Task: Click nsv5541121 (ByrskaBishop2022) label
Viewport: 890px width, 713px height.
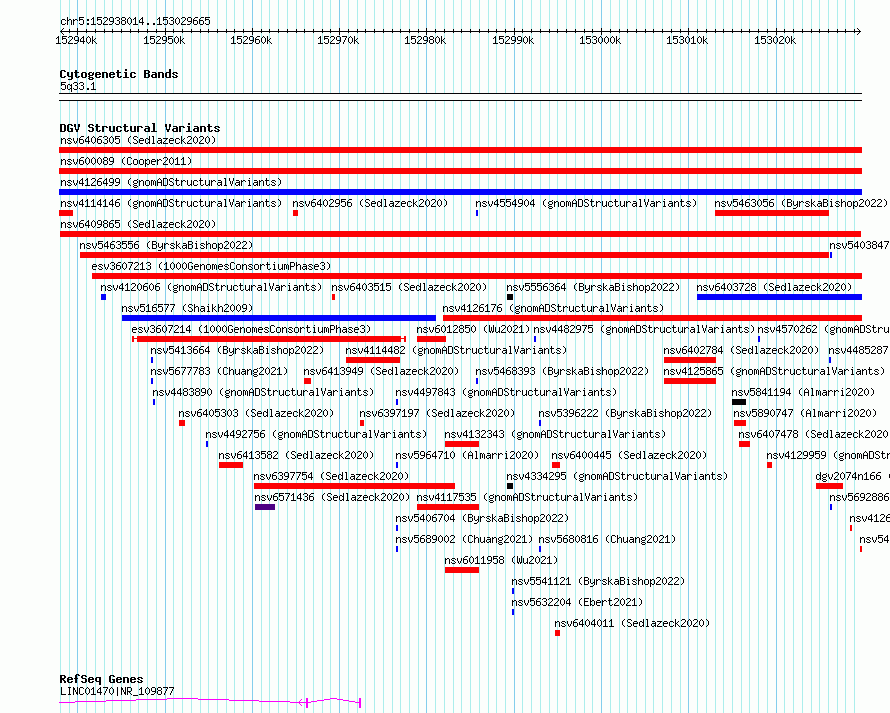Action: coord(598,581)
